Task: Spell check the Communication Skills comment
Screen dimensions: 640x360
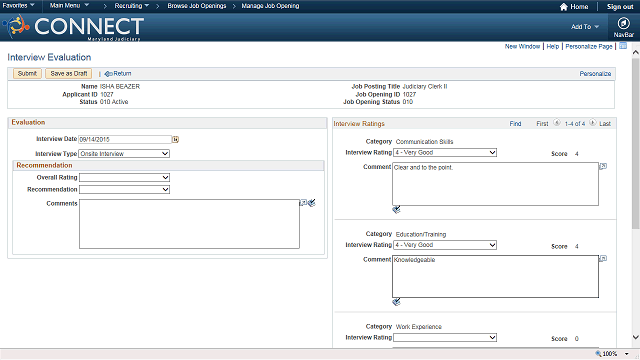Action: (396, 210)
